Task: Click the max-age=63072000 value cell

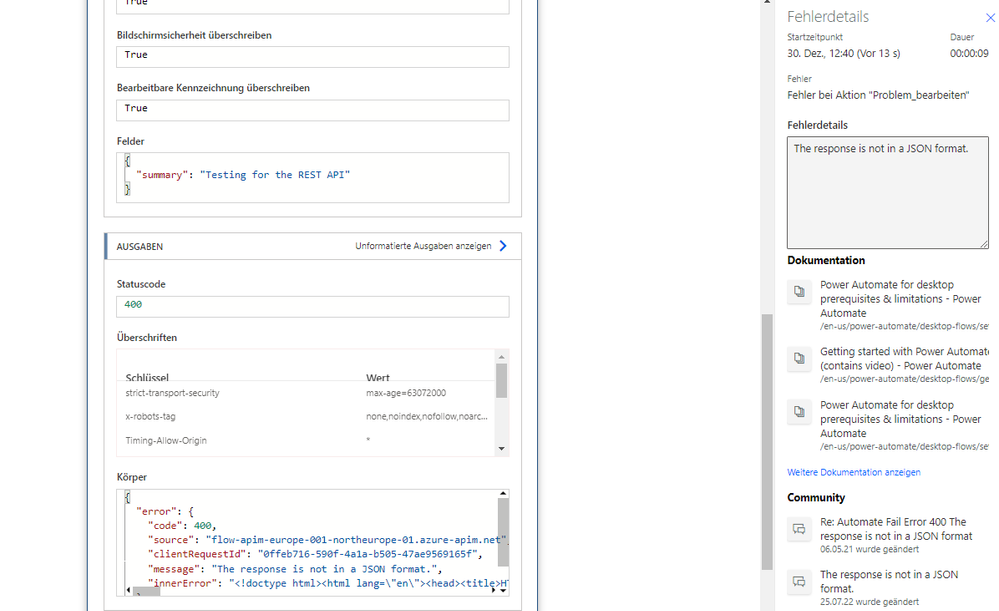Action: (x=406, y=393)
